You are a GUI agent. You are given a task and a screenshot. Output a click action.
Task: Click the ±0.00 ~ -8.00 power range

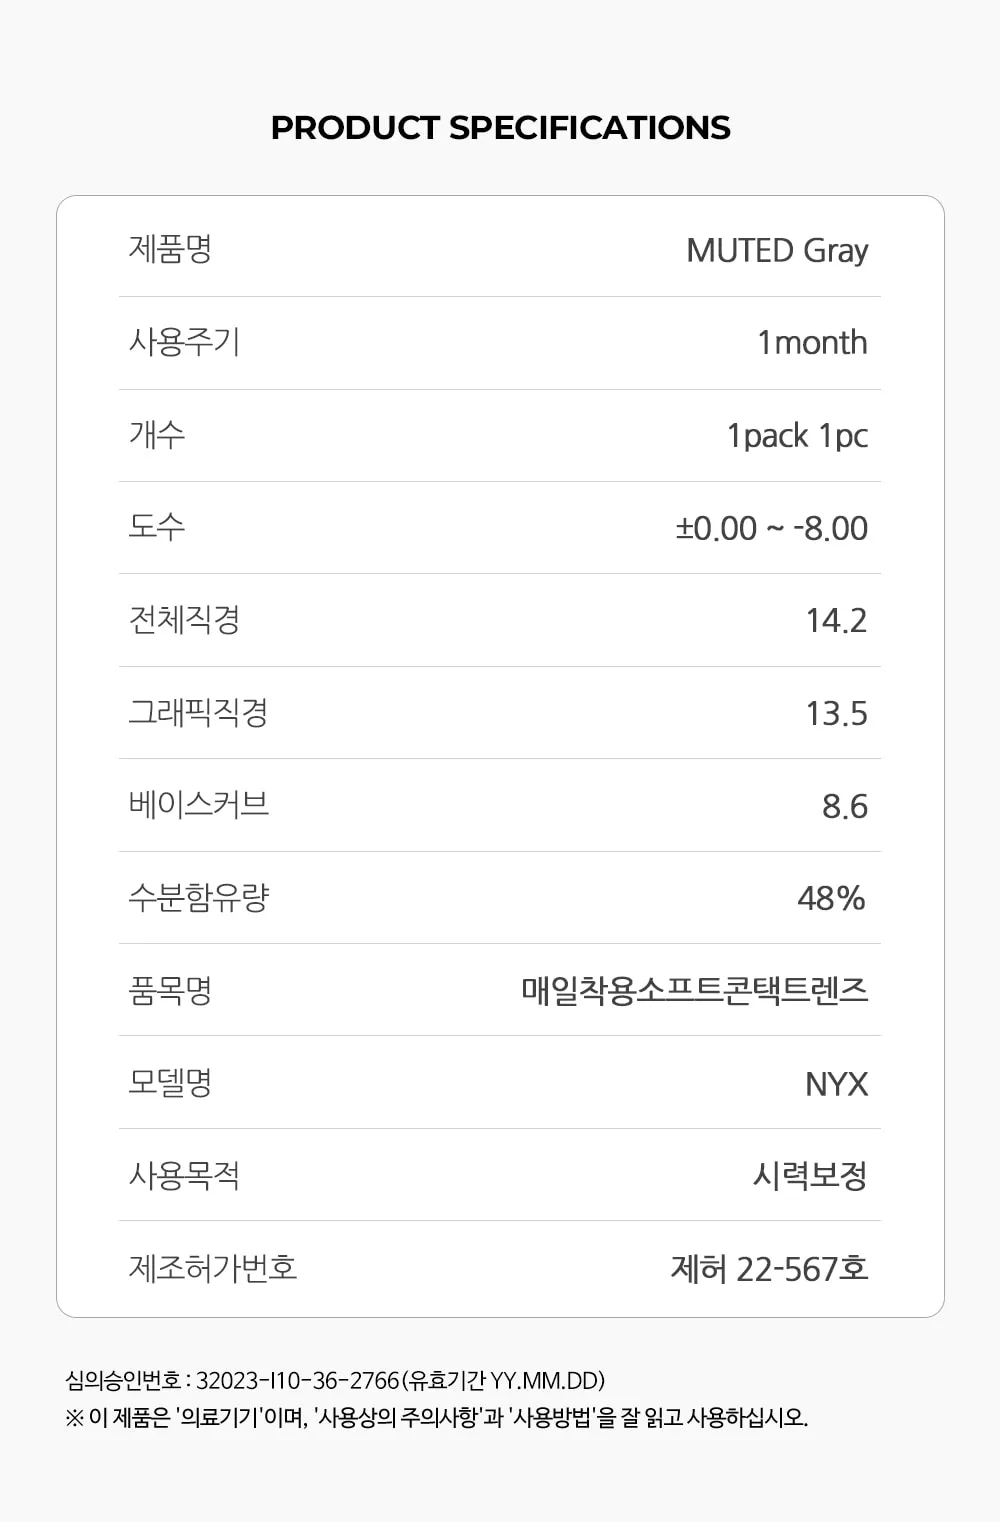[x=771, y=528]
